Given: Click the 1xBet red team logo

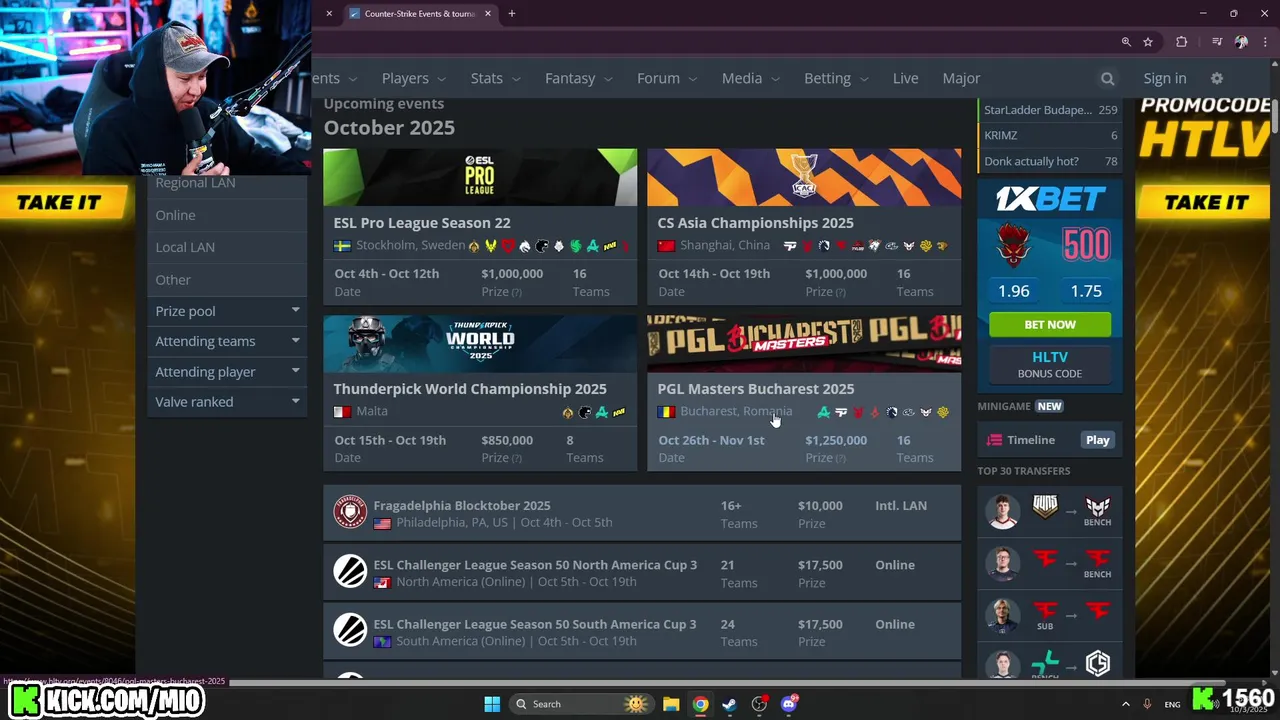Looking at the screenshot, I should [x=1014, y=245].
